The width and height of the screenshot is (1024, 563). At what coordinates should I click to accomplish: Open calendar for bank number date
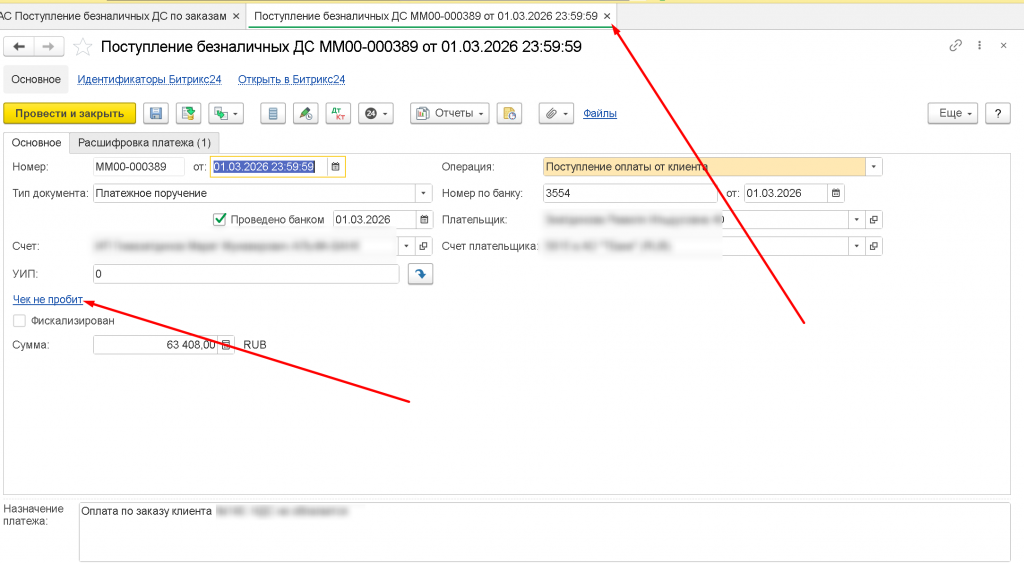[836, 193]
